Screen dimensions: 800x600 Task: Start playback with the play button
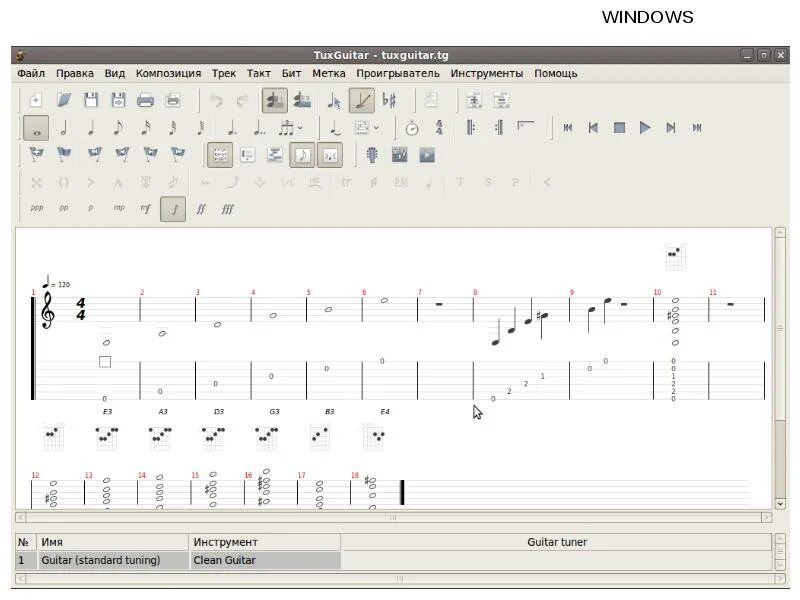click(x=645, y=128)
